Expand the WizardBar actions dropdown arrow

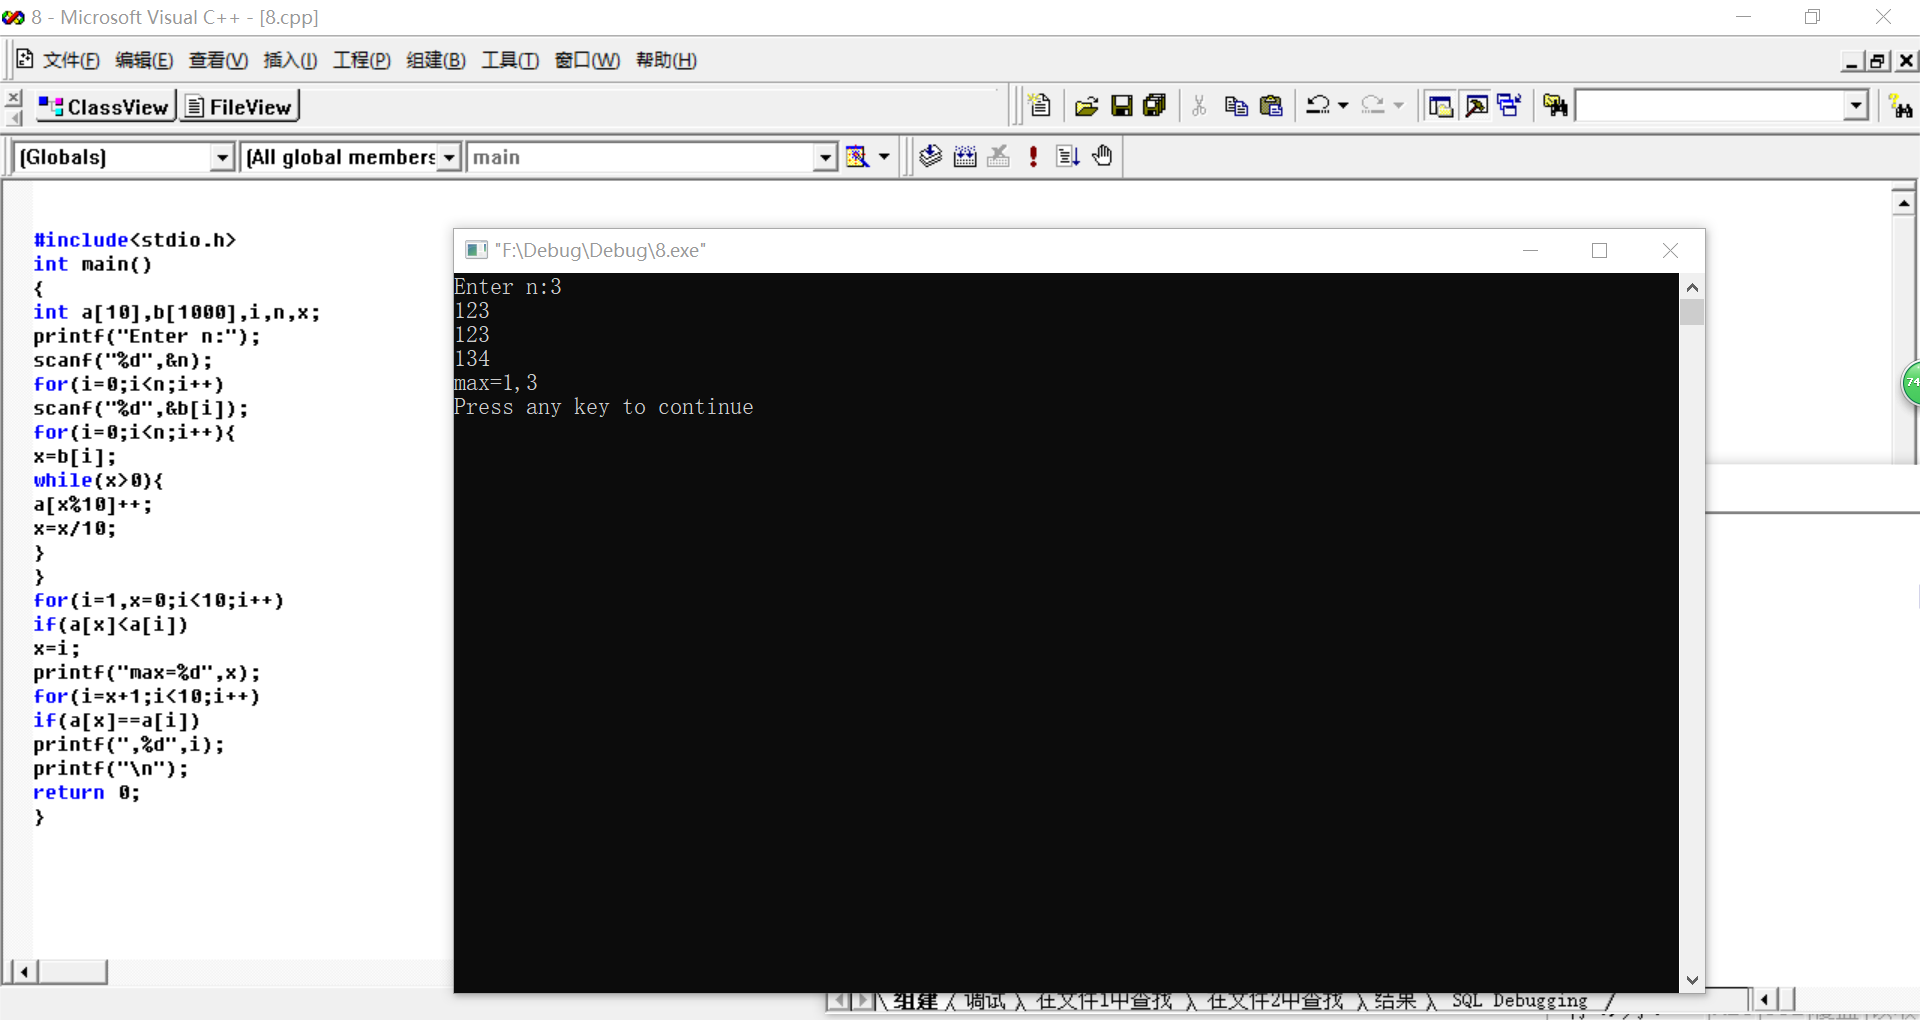884,157
